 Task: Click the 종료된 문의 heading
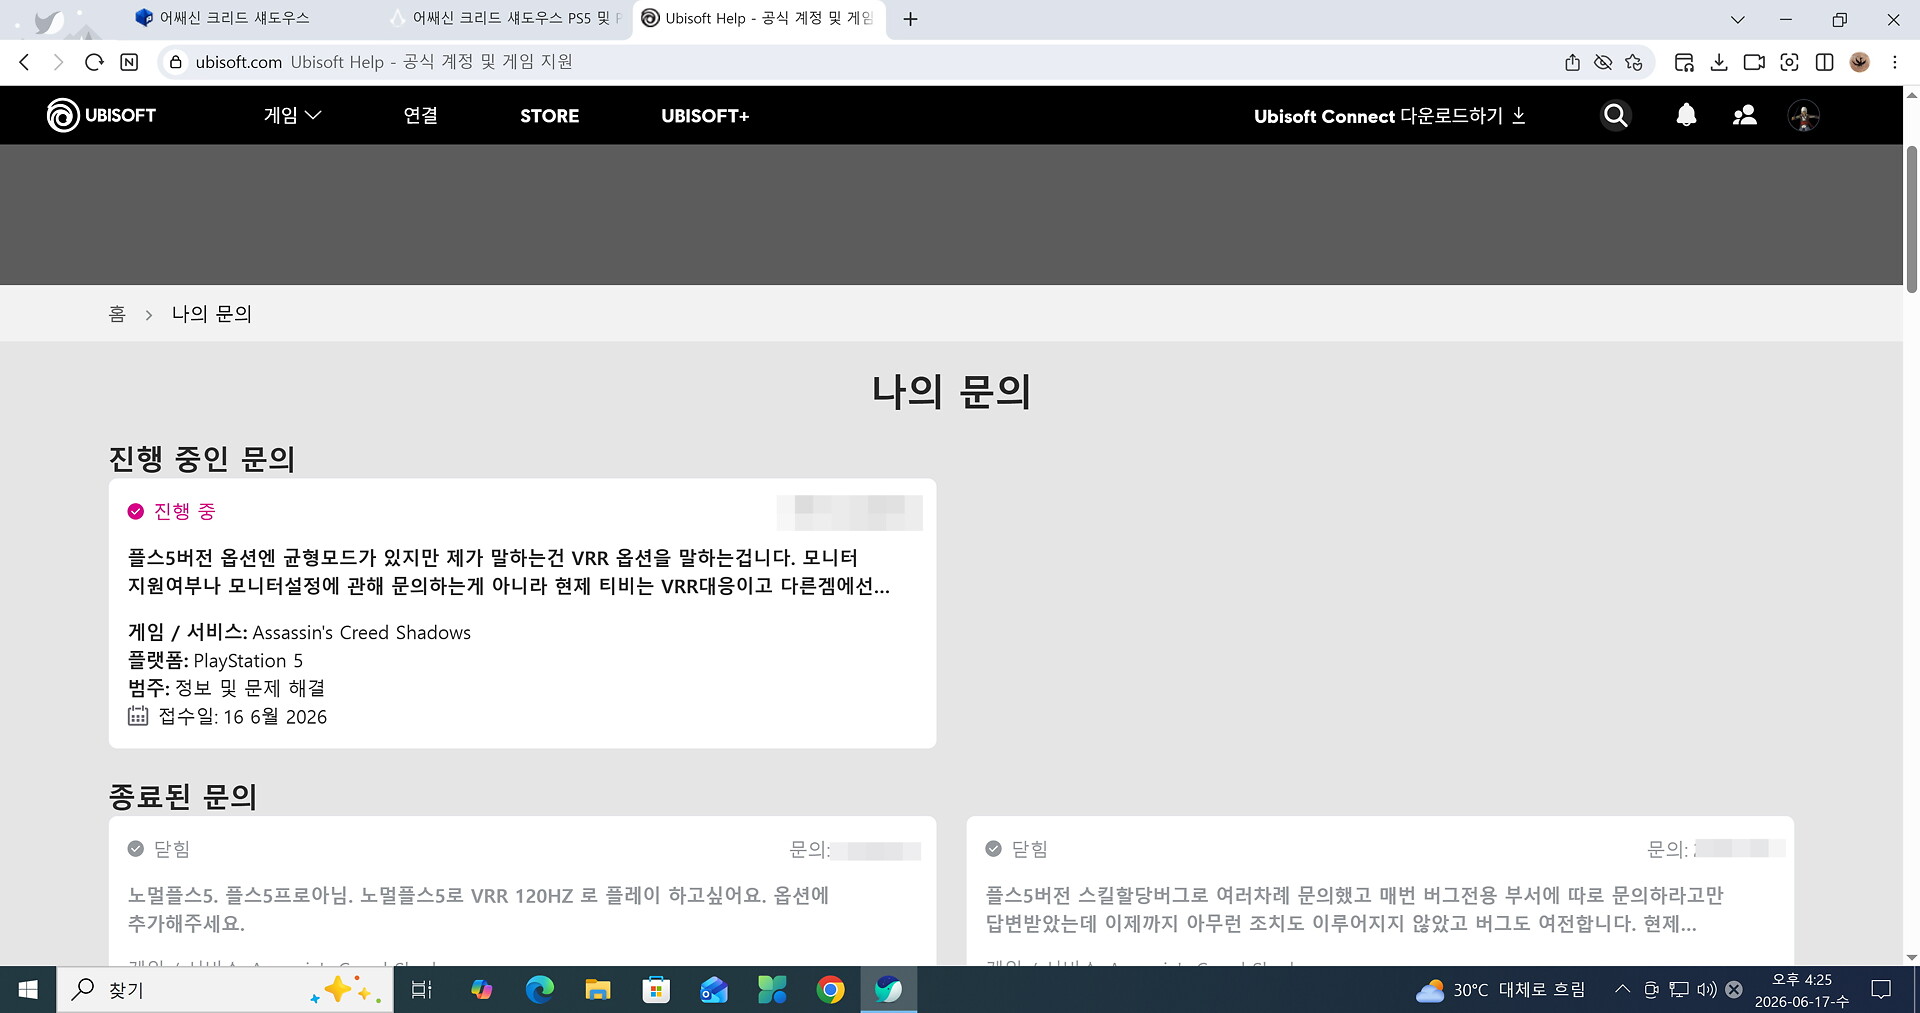(183, 797)
